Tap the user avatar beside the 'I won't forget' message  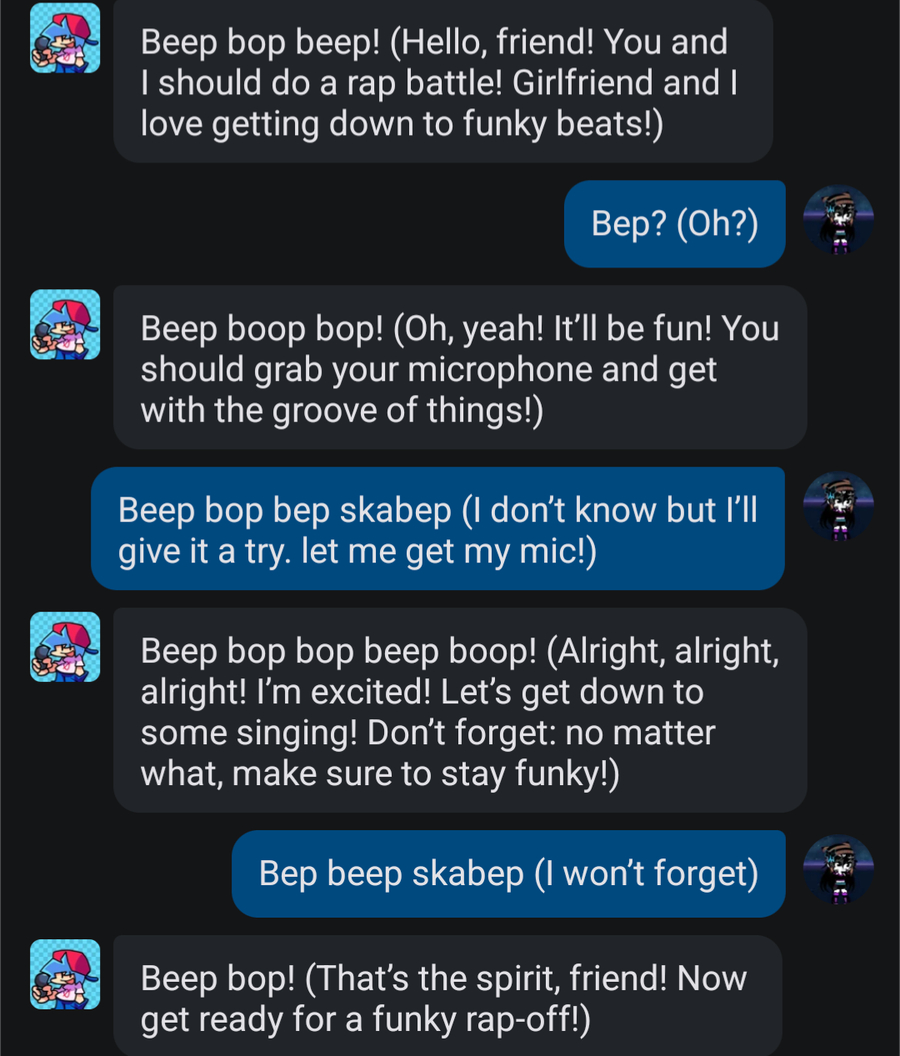[838, 869]
